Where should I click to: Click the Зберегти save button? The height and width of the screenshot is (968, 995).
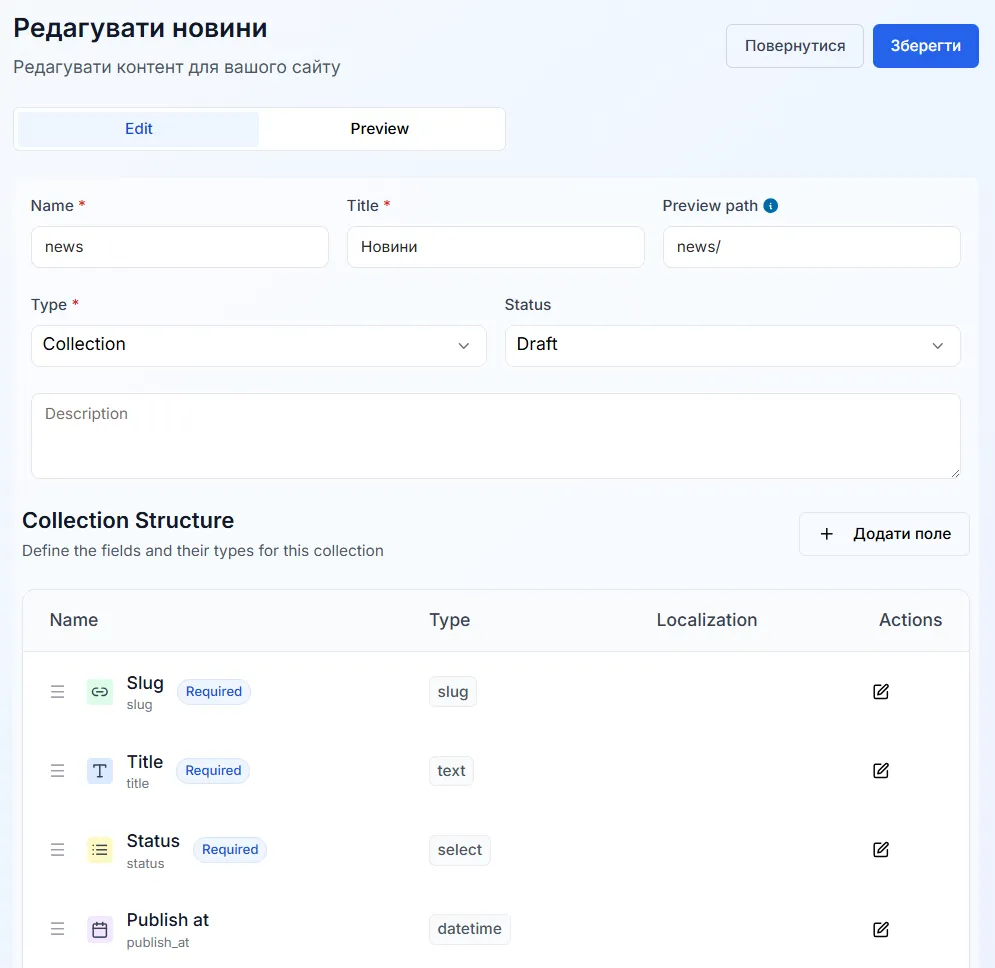(925, 46)
